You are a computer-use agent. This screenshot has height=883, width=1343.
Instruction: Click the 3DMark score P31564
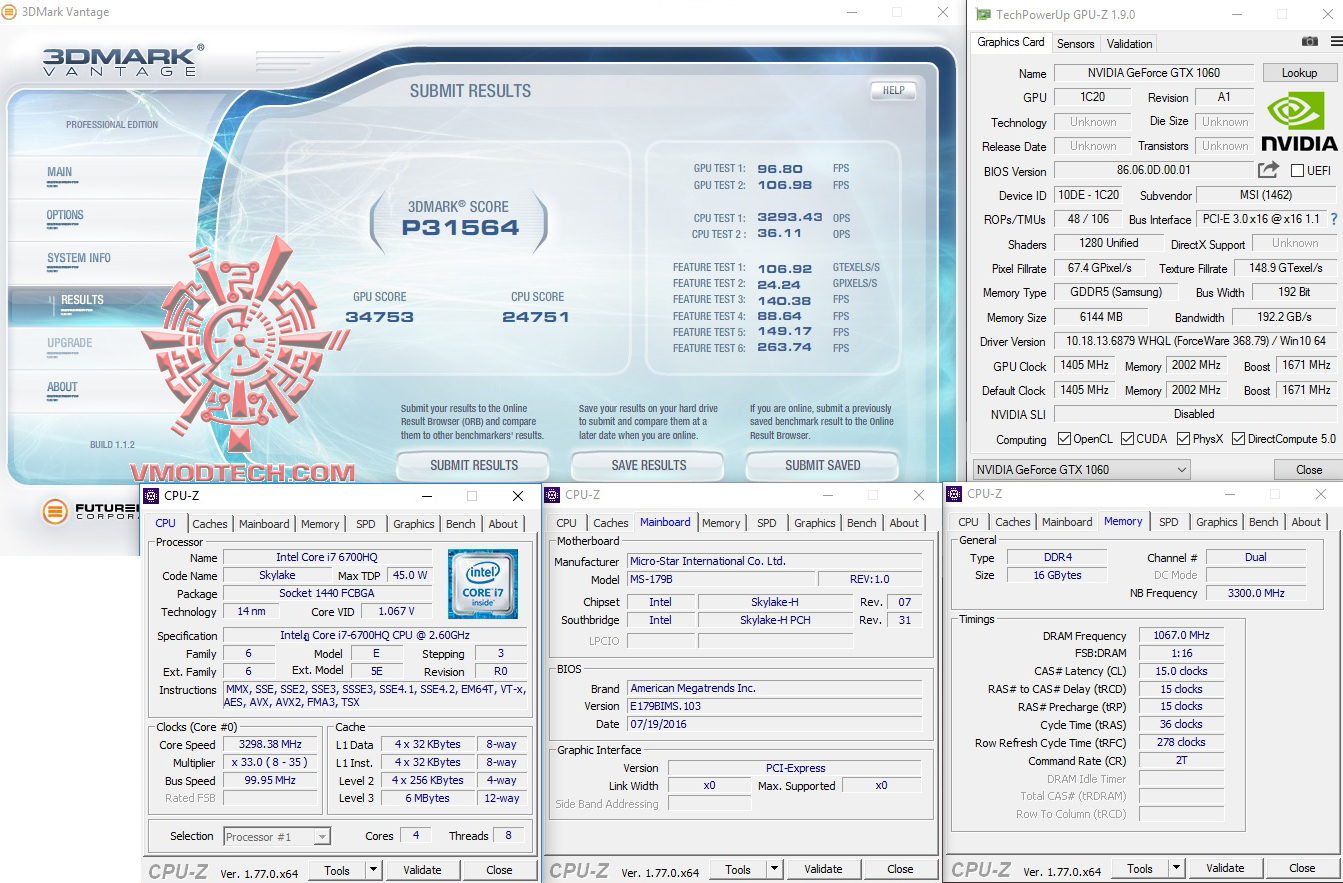[460, 227]
